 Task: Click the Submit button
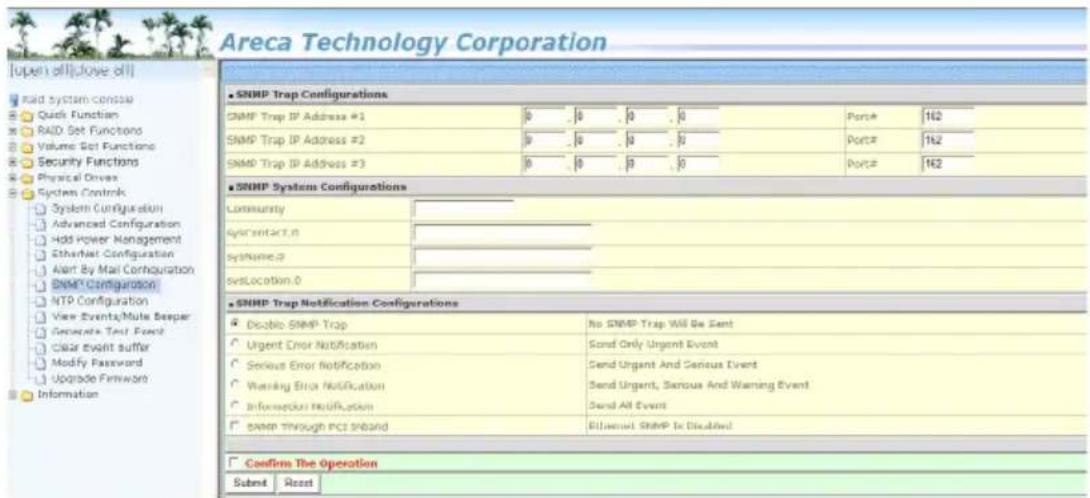[250, 483]
